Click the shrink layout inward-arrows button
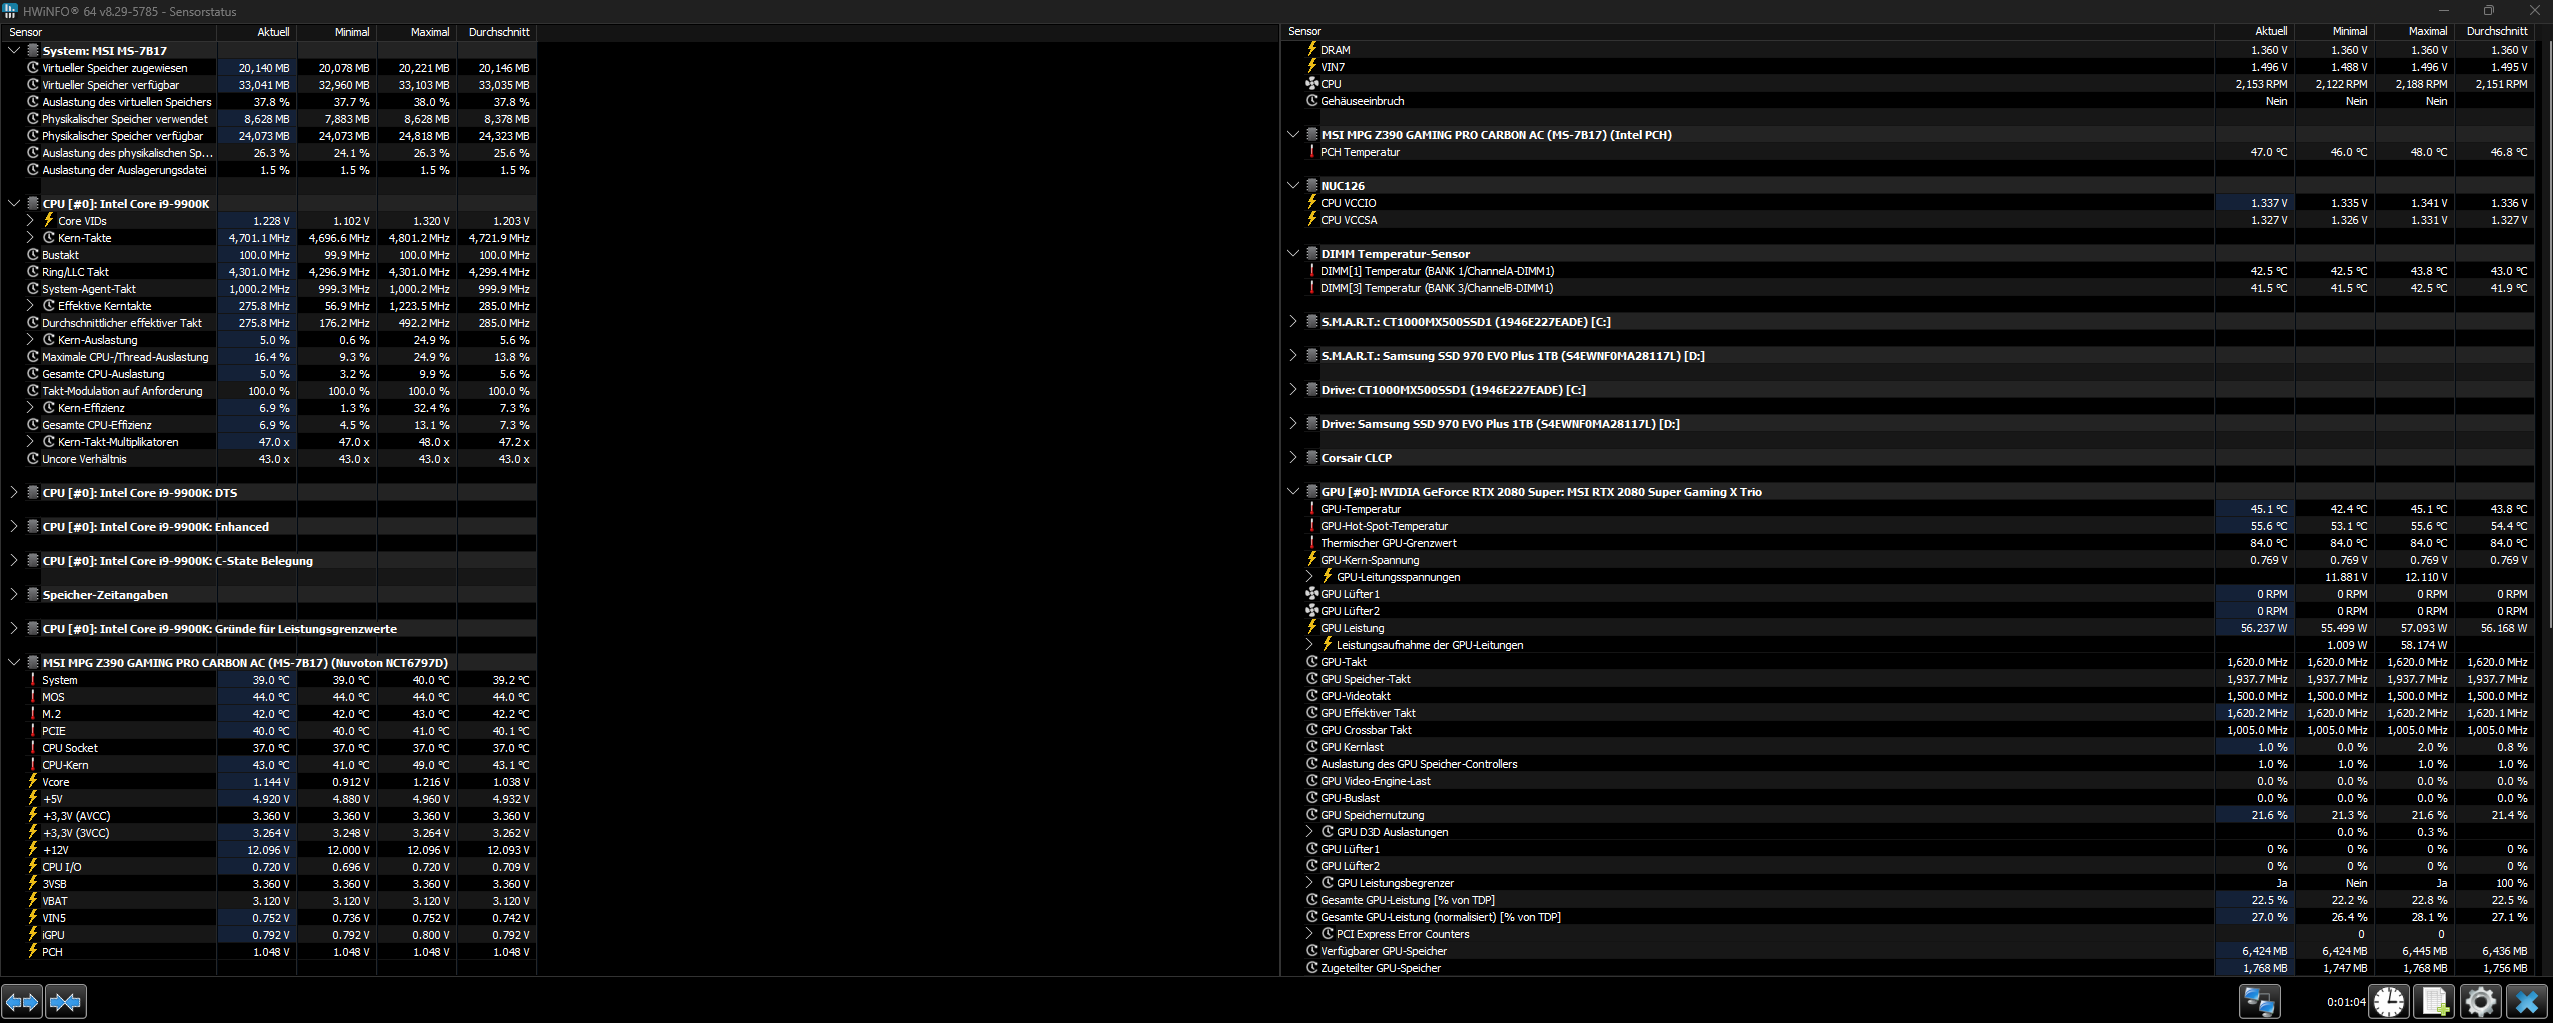This screenshot has height=1023, width=2553. pyautogui.click(x=66, y=1001)
